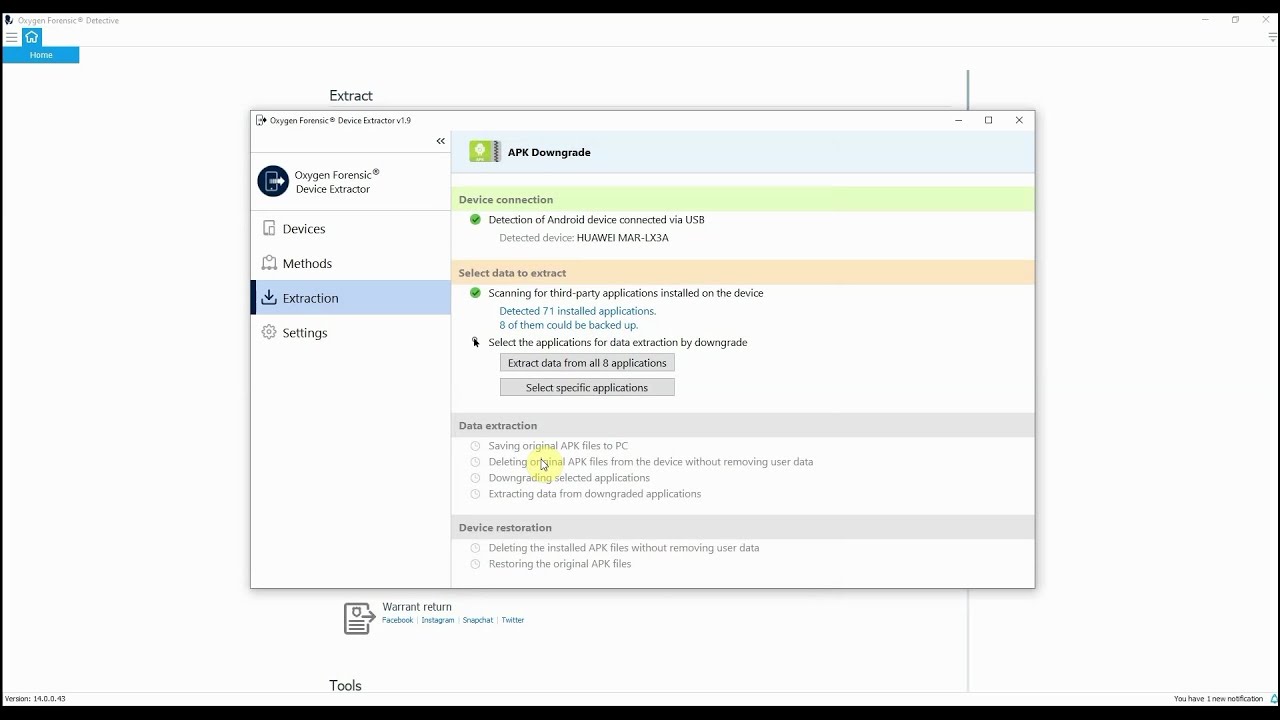Click 'Restoring the original APK files' text
1280x720 pixels.
coord(560,564)
